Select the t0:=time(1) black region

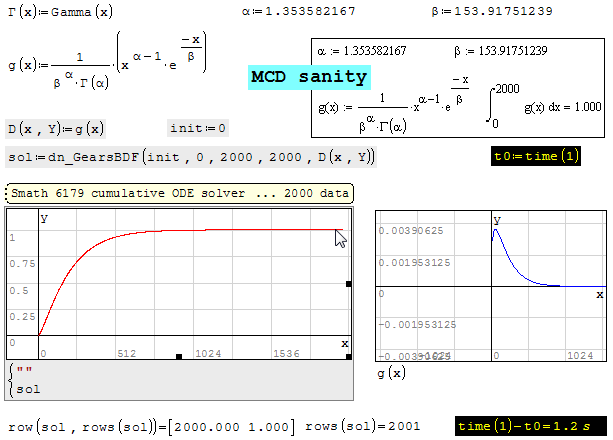[x=536, y=156]
